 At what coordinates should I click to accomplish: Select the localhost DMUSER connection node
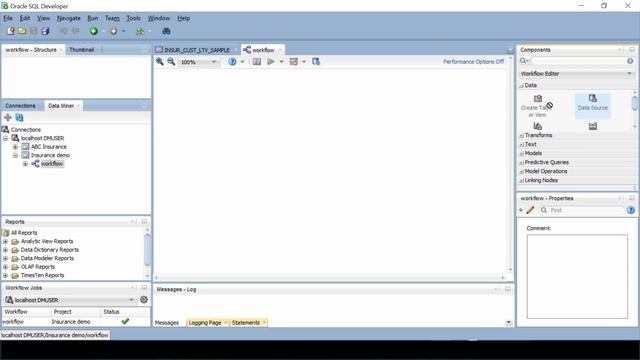click(x=42, y=138)
